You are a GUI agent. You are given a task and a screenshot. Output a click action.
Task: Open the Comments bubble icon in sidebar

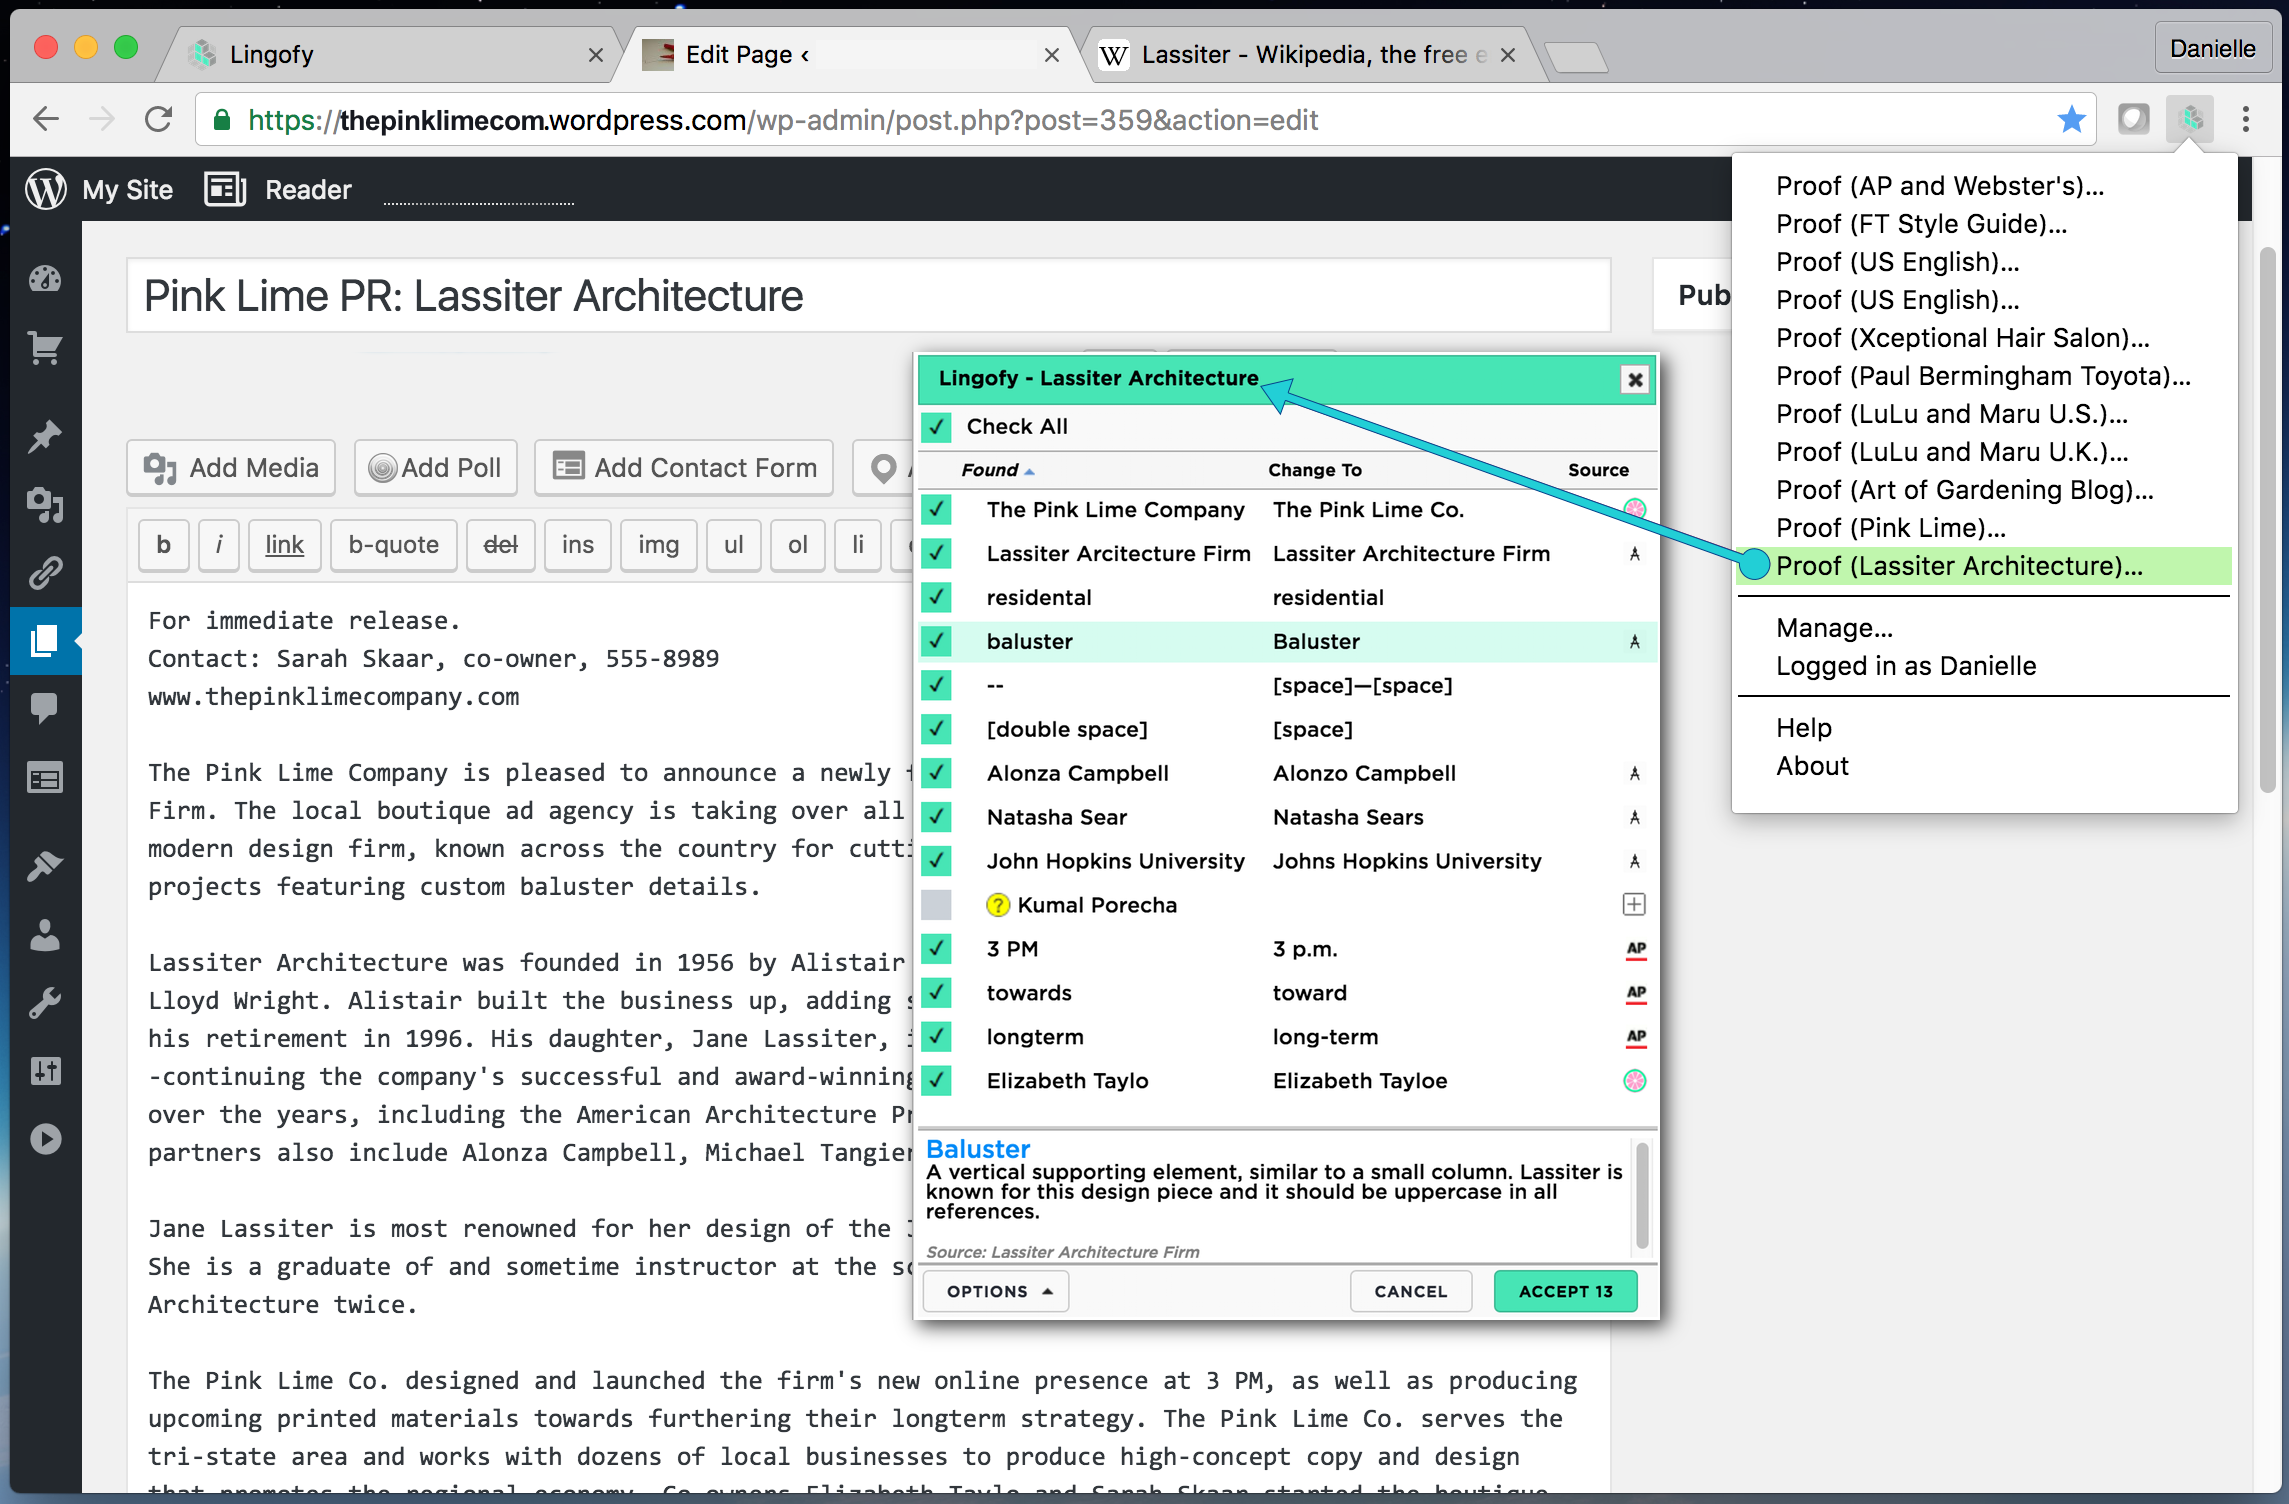[x=45, y=709]
